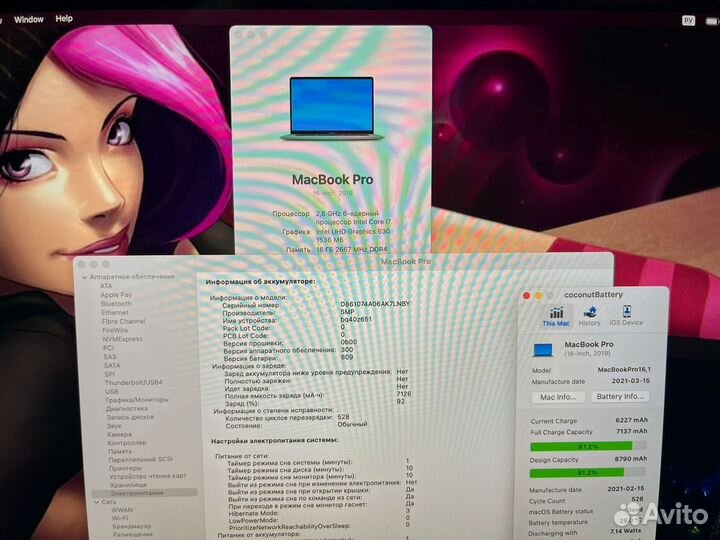Select Apple Pay in the sidebar
Viewport: 720px width, 540px height.
coord(116,295)
